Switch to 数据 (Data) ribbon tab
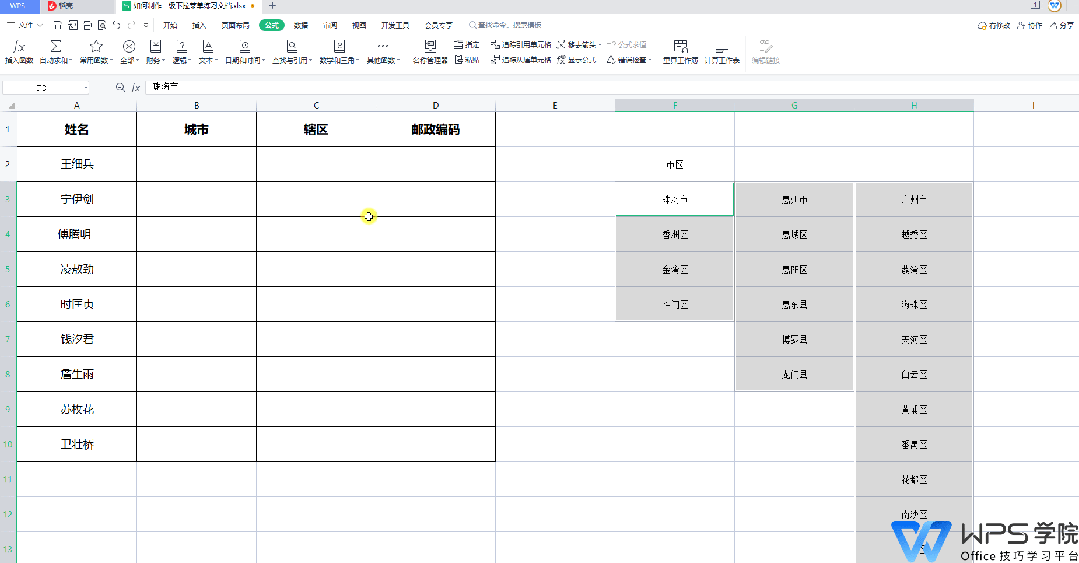1079x563 pixels. pyautogui.click(x=301, y=25)
